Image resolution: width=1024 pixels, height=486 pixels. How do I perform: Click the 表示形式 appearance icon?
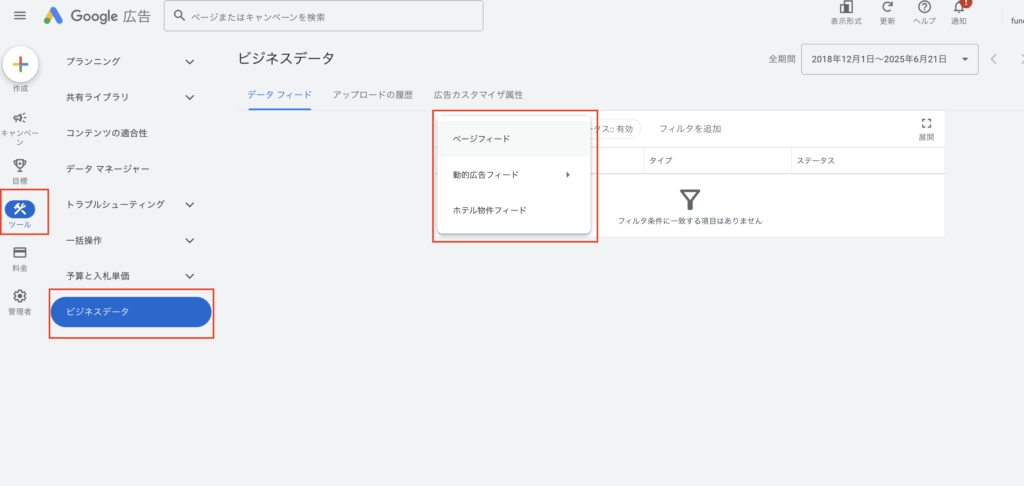coord(845,10)
